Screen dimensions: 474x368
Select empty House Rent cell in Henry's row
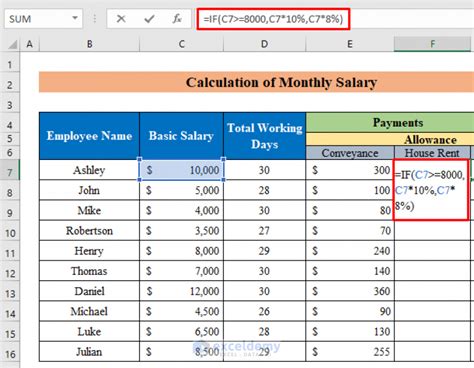(x=432, y=251)
